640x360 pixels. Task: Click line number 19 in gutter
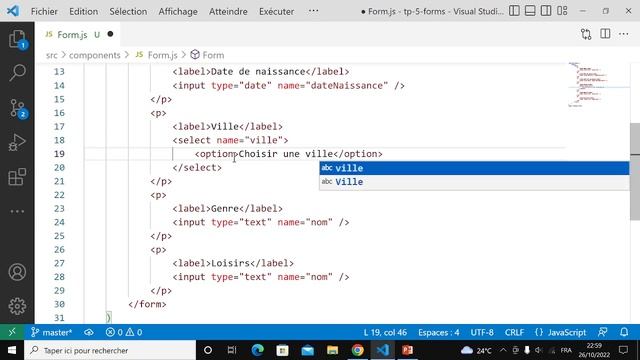pyautogui.click(x=59, y=154)
